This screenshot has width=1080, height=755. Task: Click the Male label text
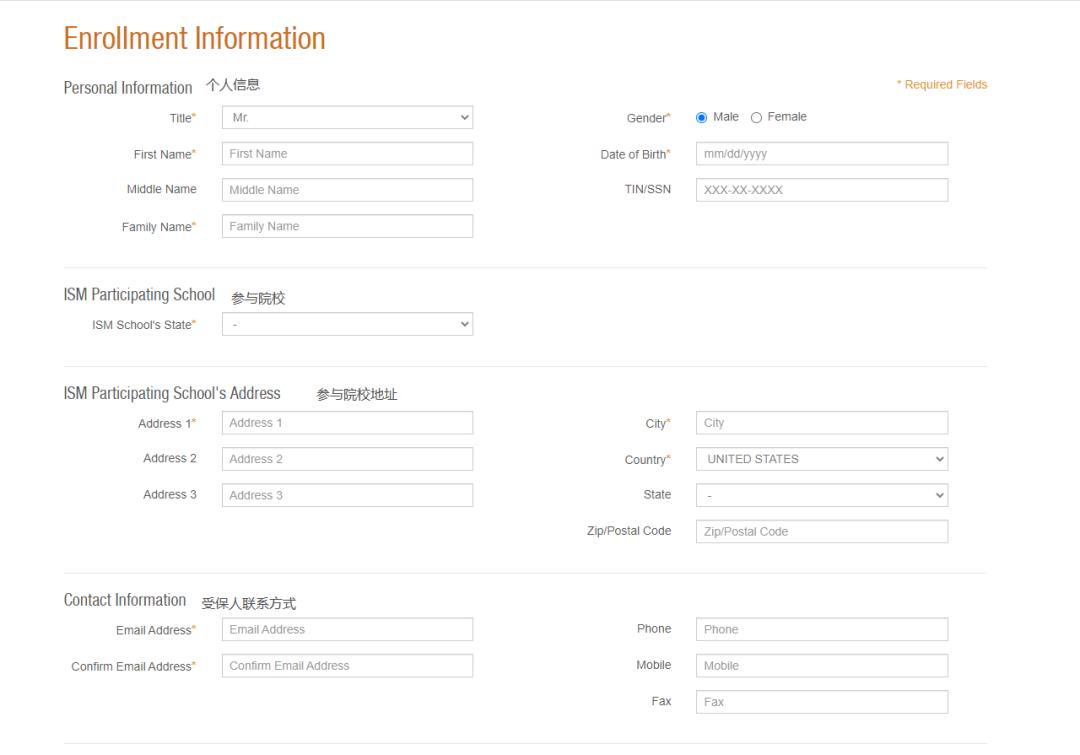click(x=726, y=117)
